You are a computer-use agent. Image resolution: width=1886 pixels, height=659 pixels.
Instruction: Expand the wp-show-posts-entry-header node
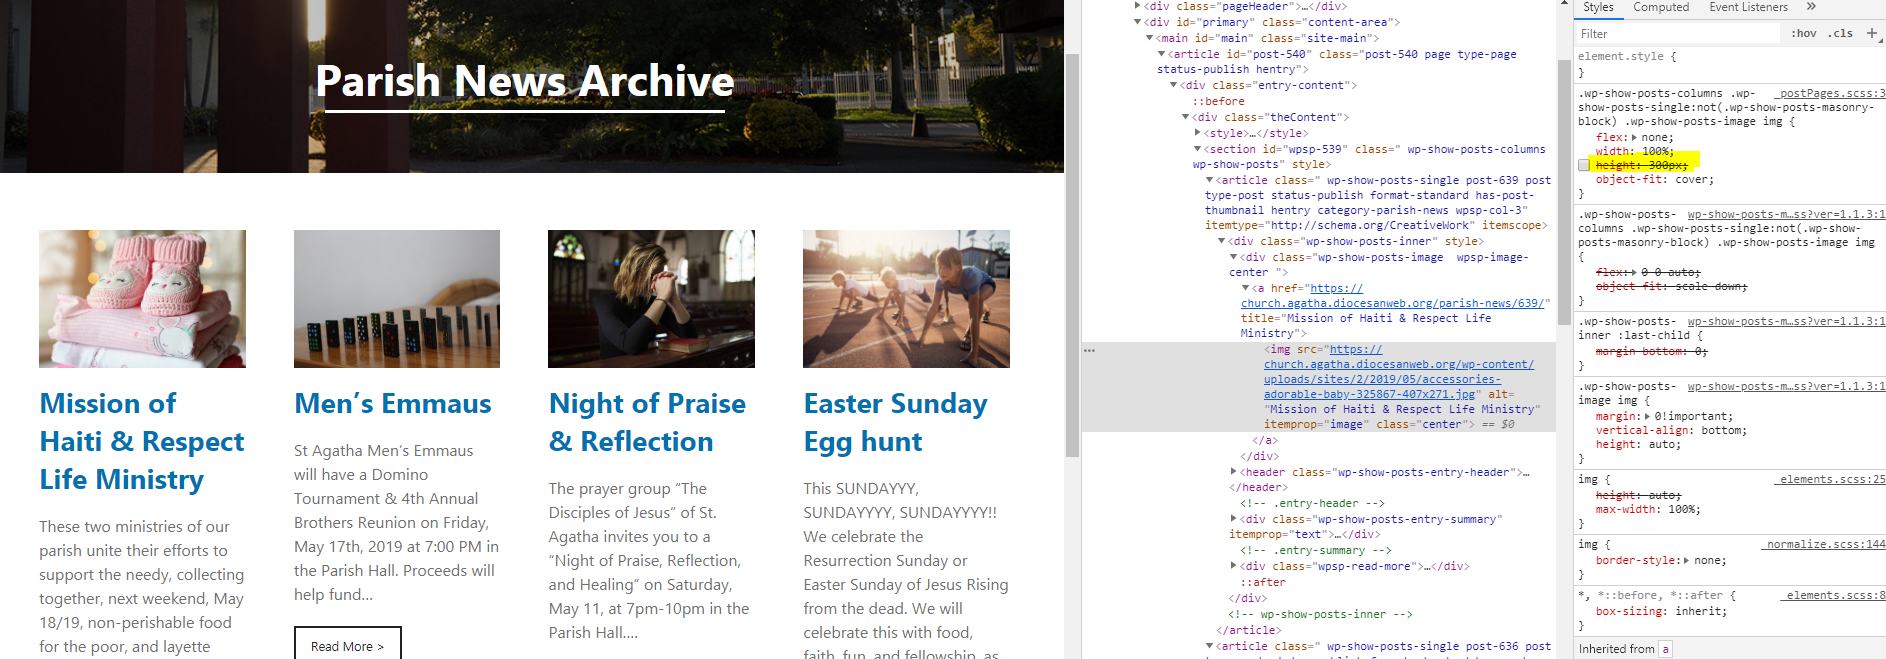click(x=1234, y=472)
